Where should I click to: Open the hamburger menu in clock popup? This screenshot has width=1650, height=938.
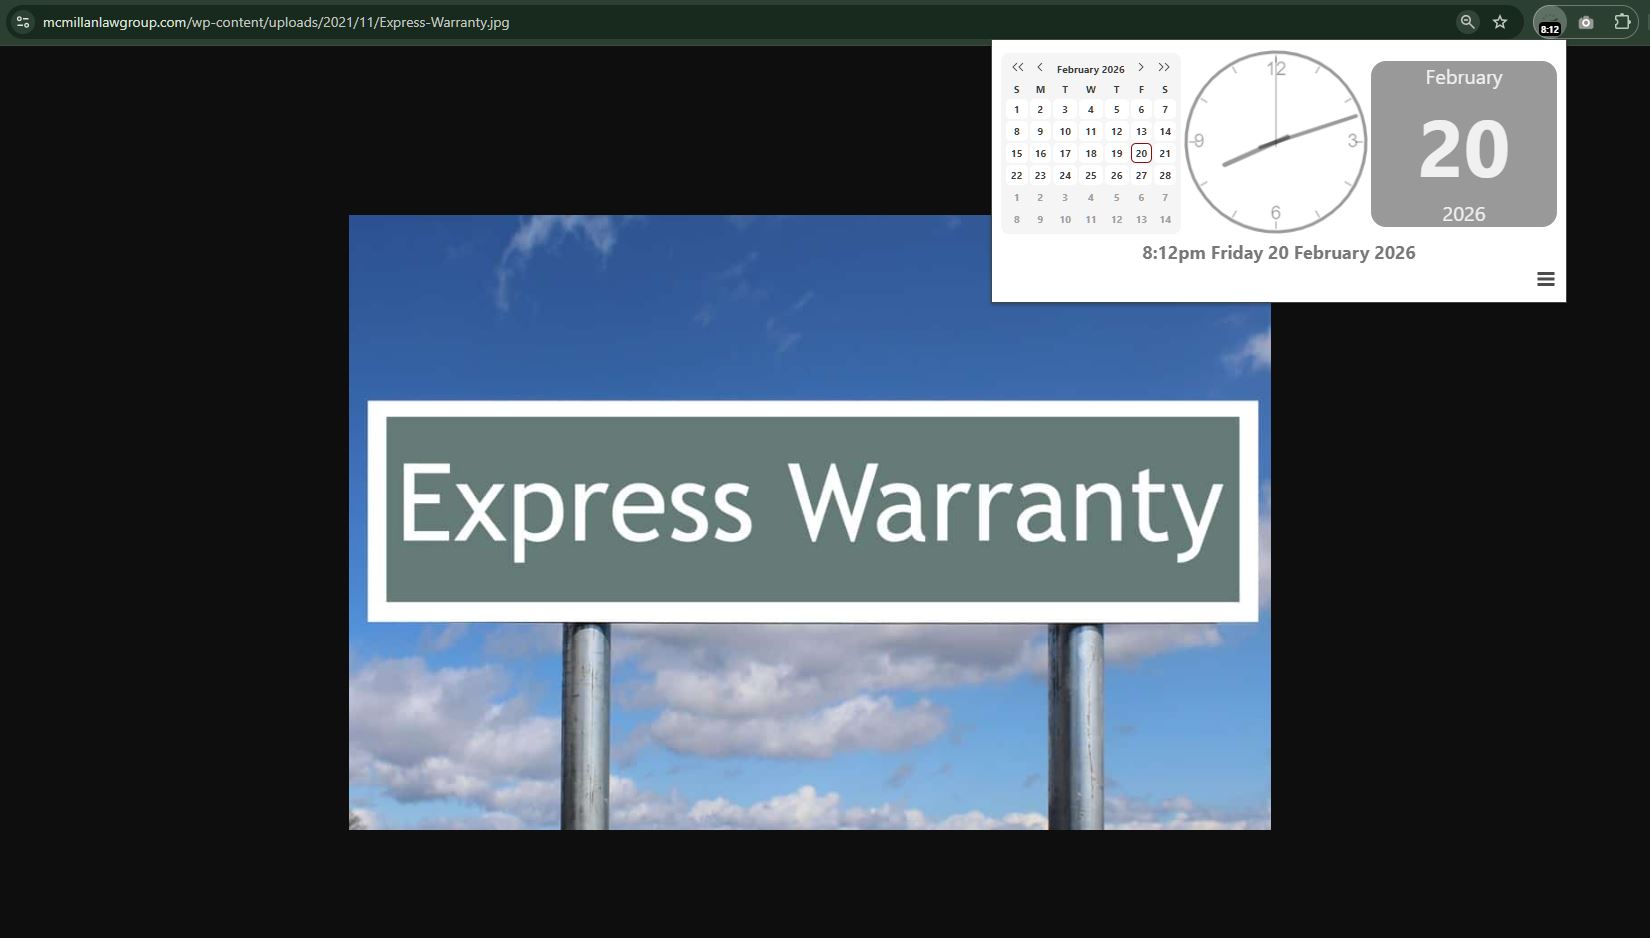click(x=1545, y=279)
